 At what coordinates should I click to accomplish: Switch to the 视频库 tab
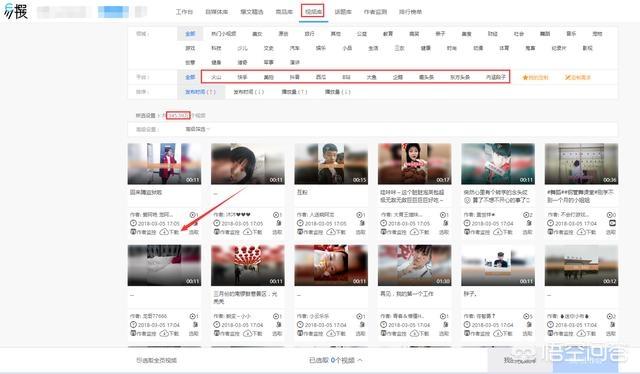coord(313,12)
